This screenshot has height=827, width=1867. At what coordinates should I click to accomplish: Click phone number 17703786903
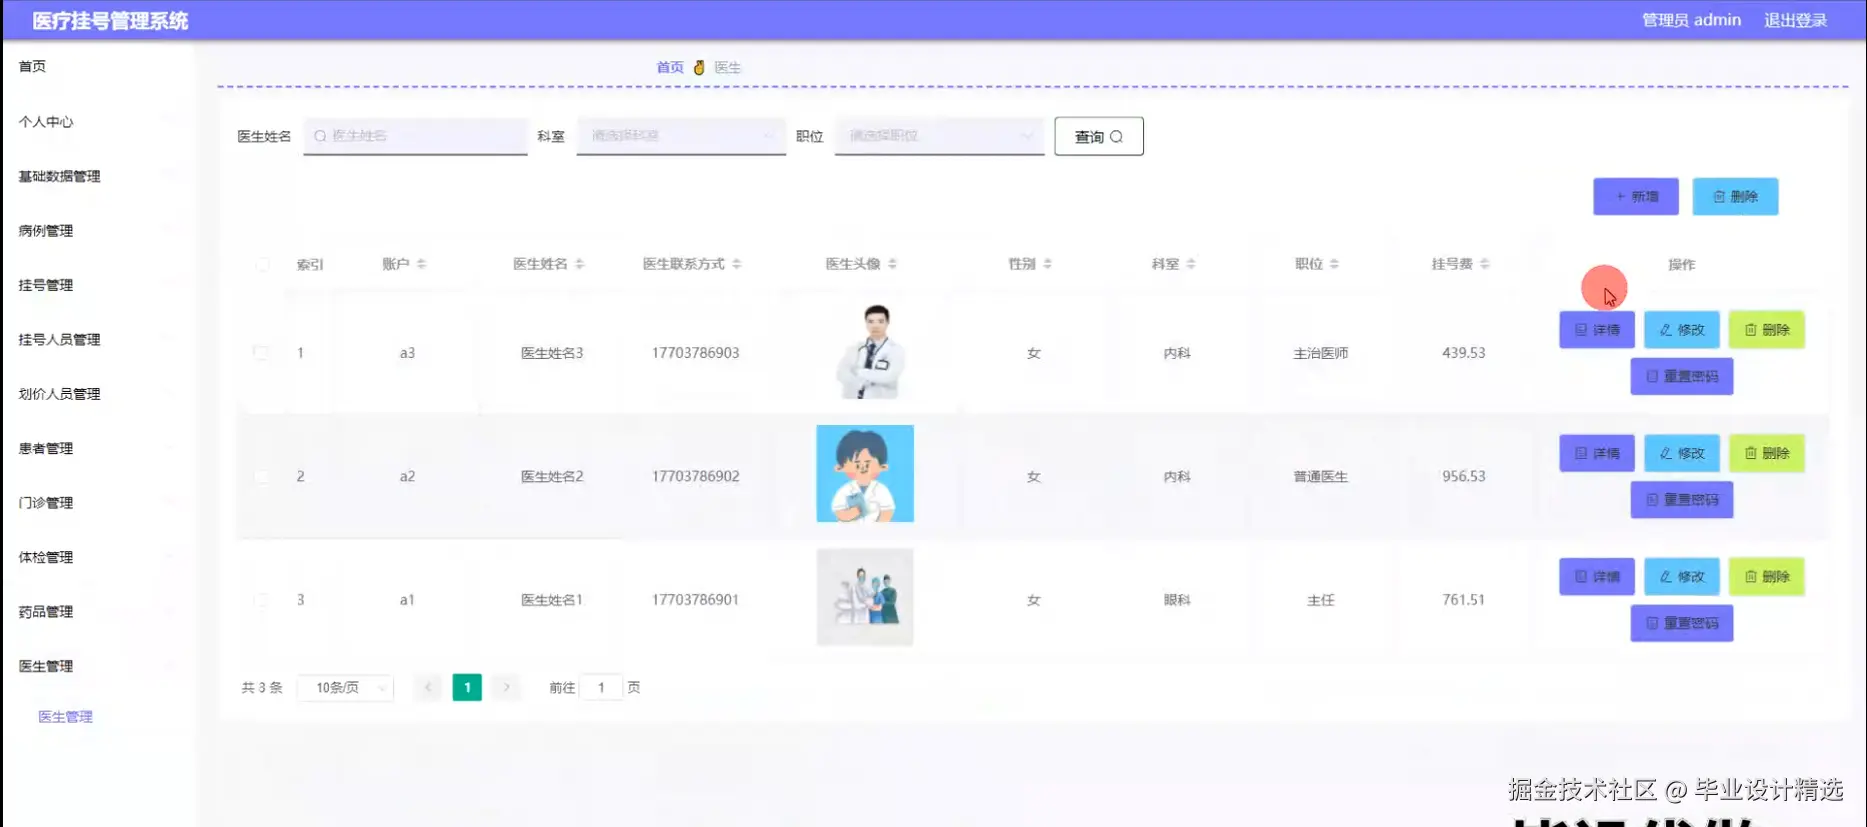click(x=696, y=353)
